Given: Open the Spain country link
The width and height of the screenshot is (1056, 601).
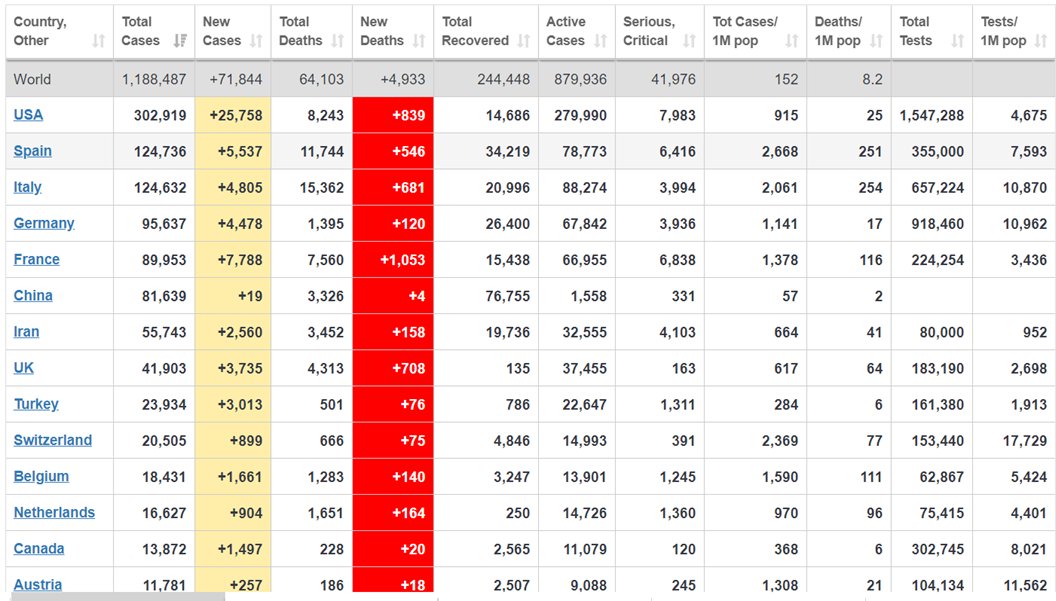Looking at the screenshot, I should [x=32, y=151].
